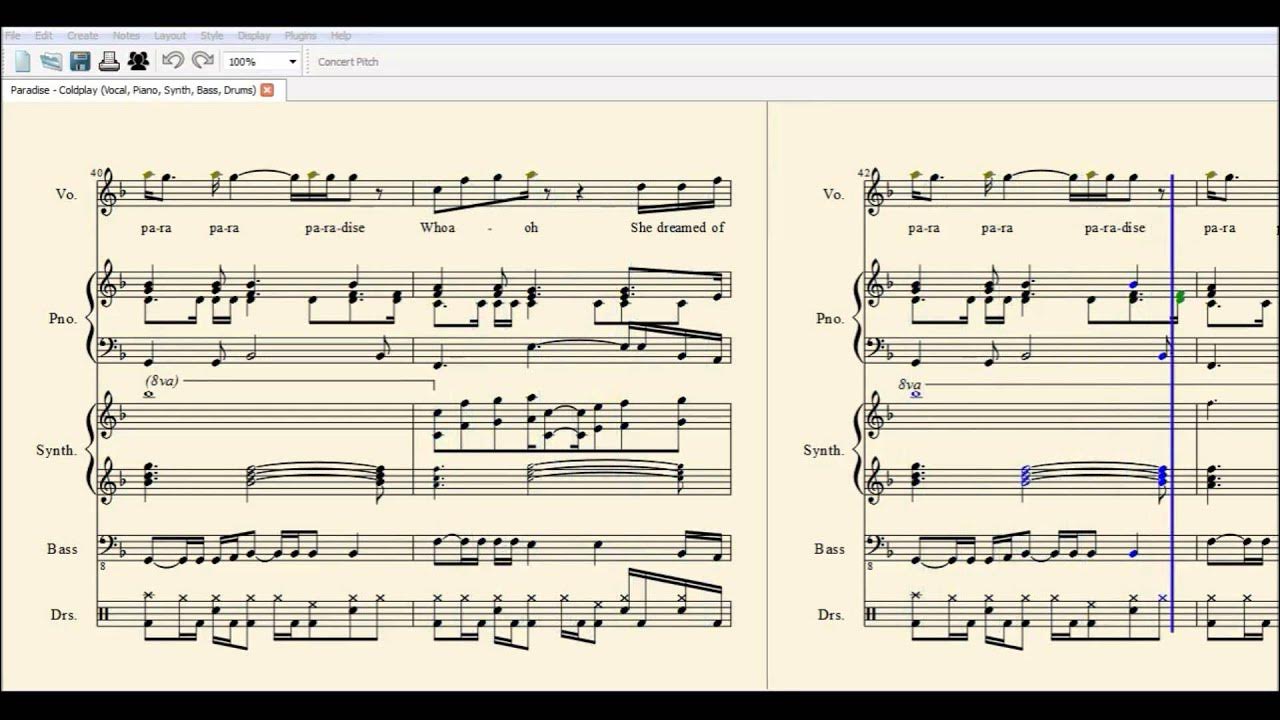Open the File menu
The height and width of the screenshot is (720, 1280).
pos(13,36)
